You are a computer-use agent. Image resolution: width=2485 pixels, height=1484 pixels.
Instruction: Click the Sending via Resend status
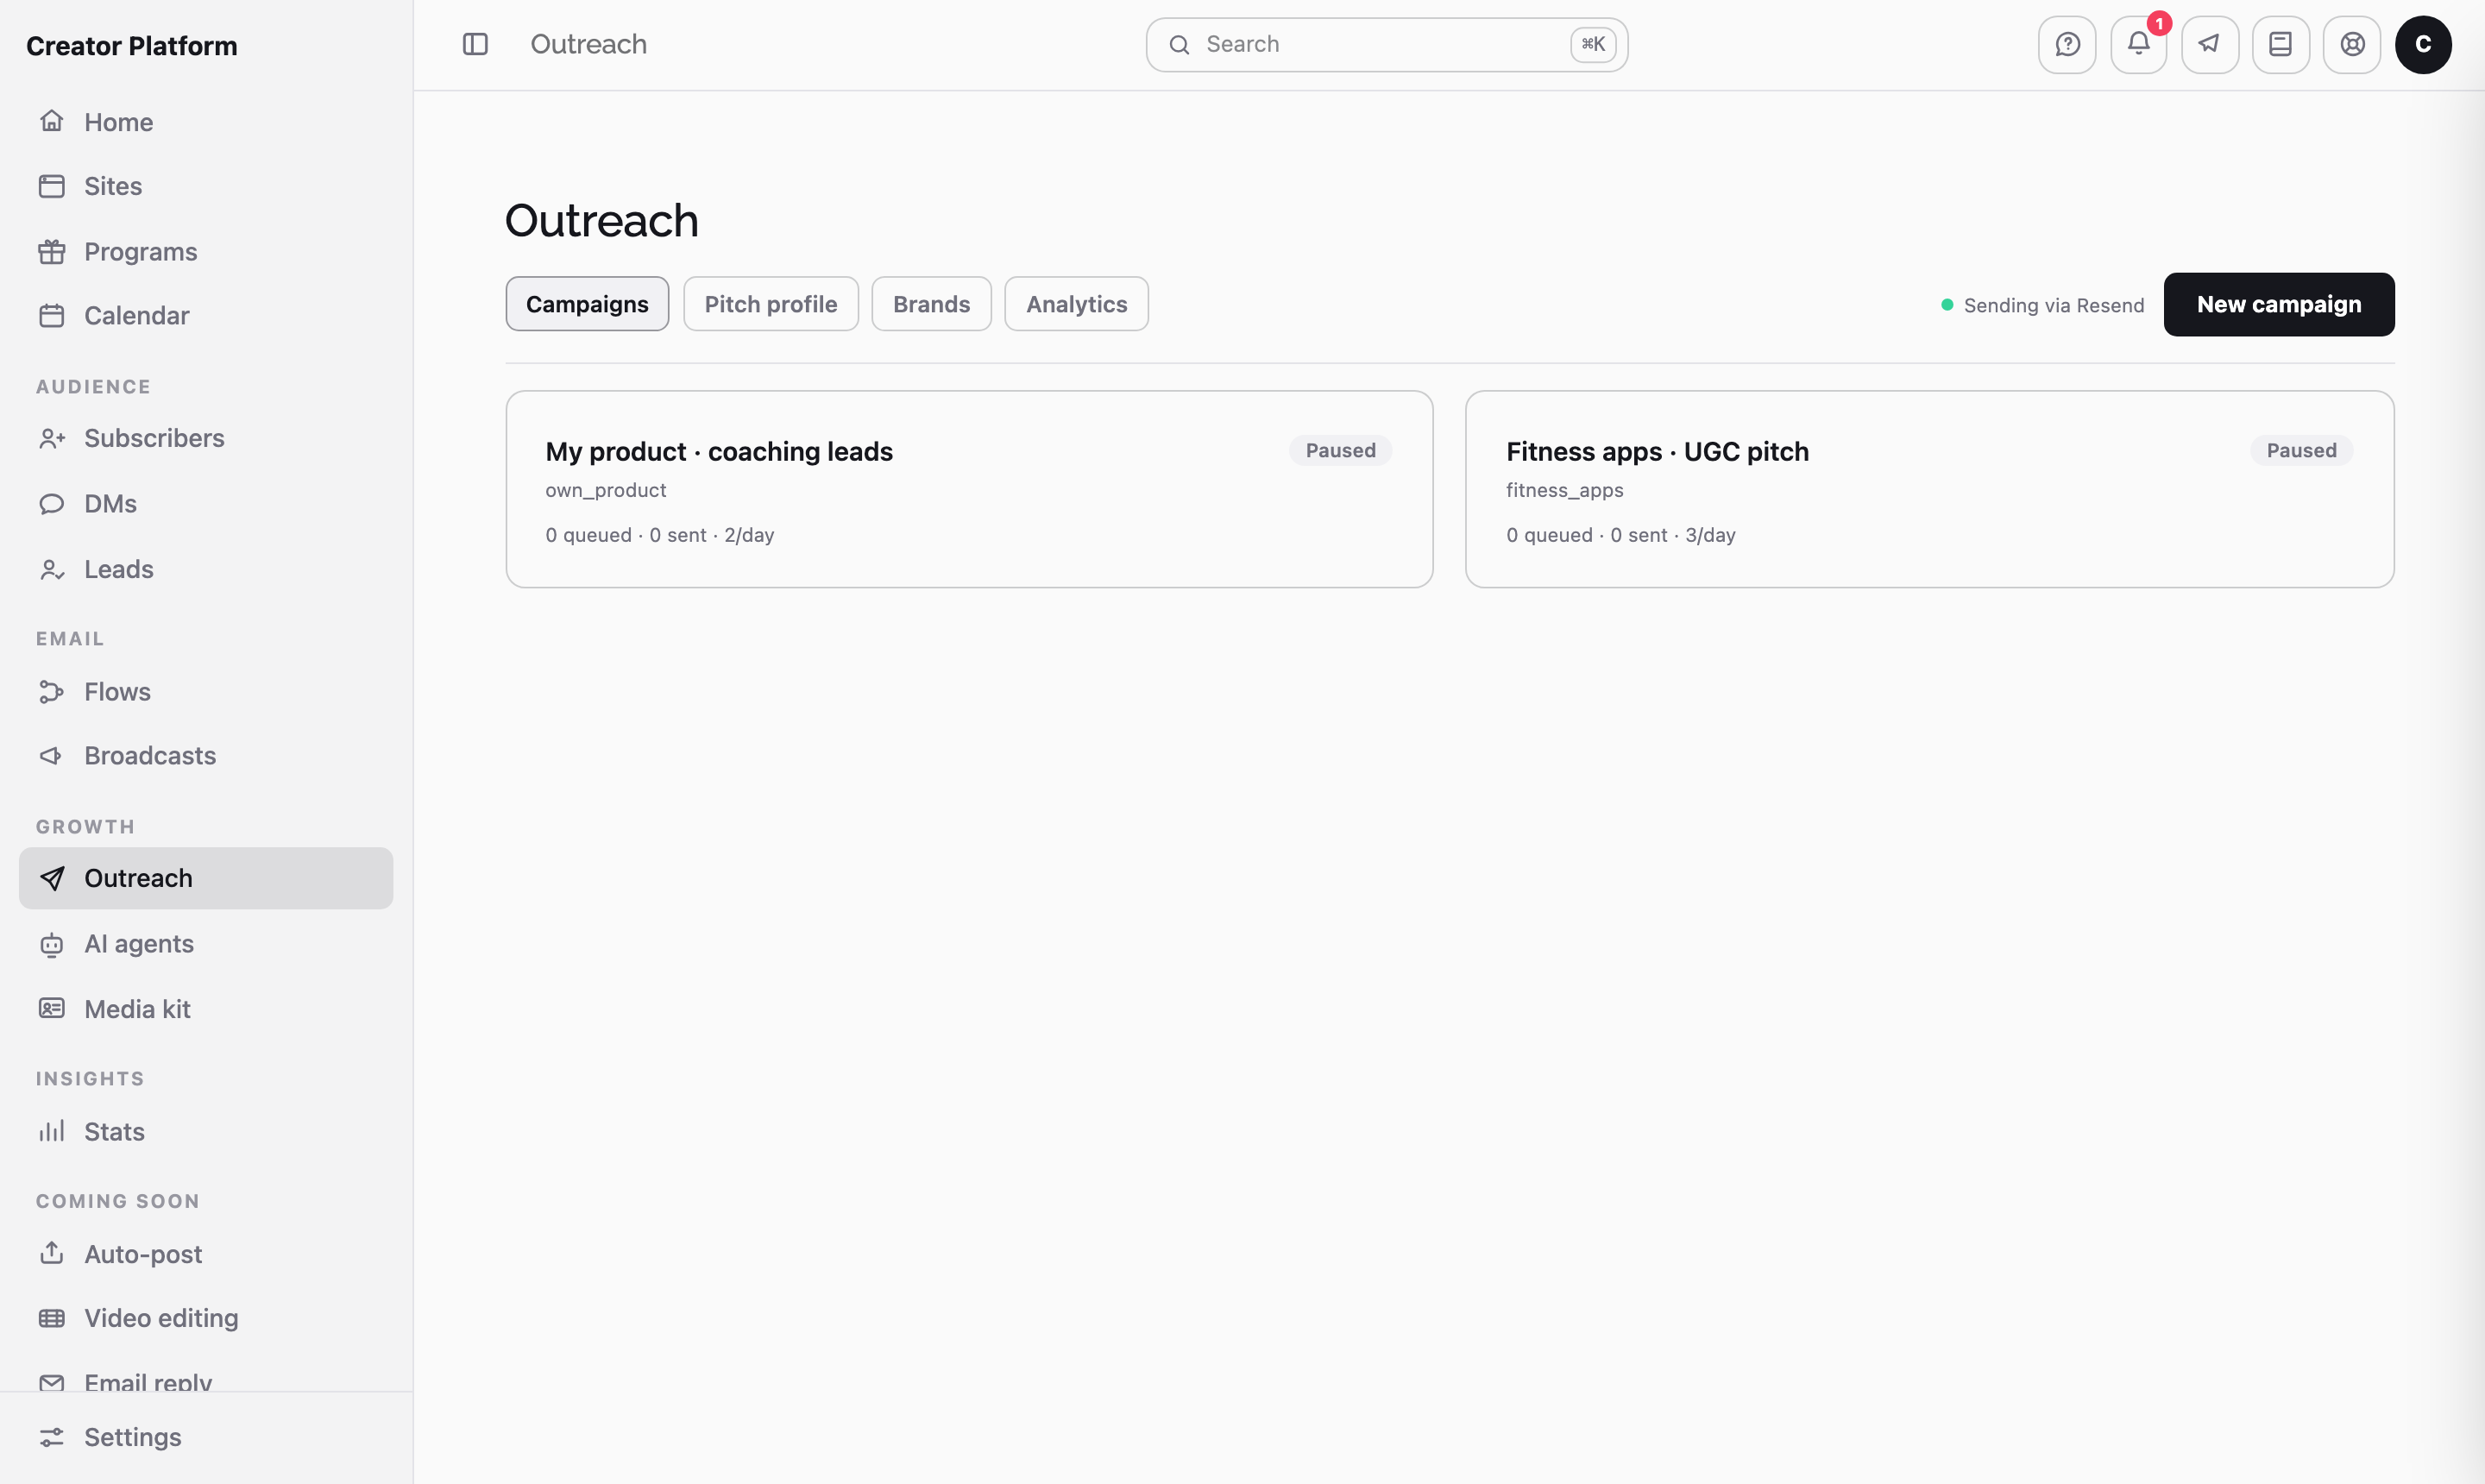click(x=2043, y=305)
